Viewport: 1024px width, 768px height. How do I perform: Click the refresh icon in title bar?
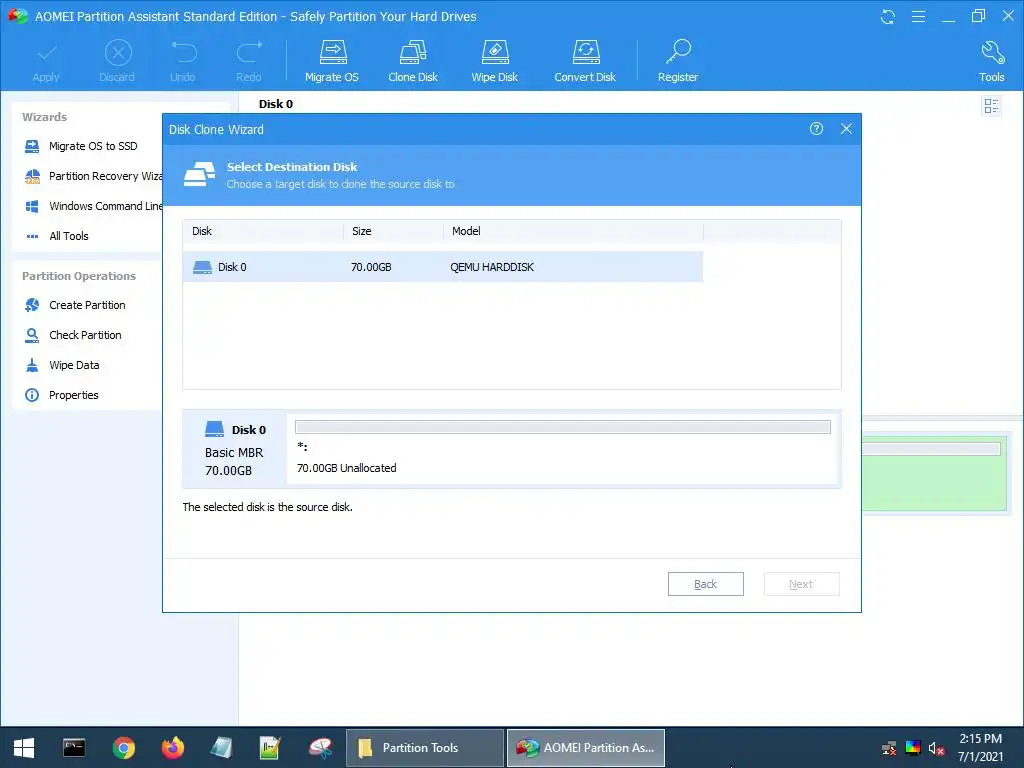click(x=888, y=17)
